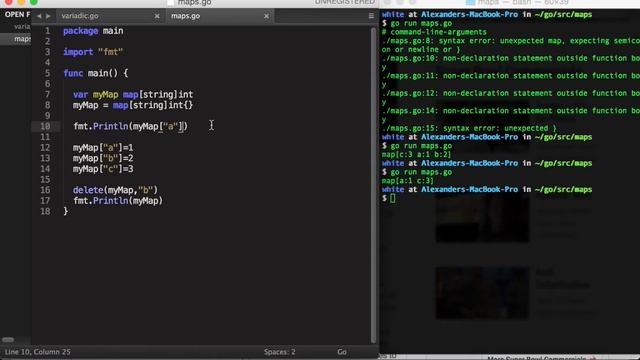Click line number 18 in the gutter
Viewport: 640px width, 360px height.
tap(45, 211)
